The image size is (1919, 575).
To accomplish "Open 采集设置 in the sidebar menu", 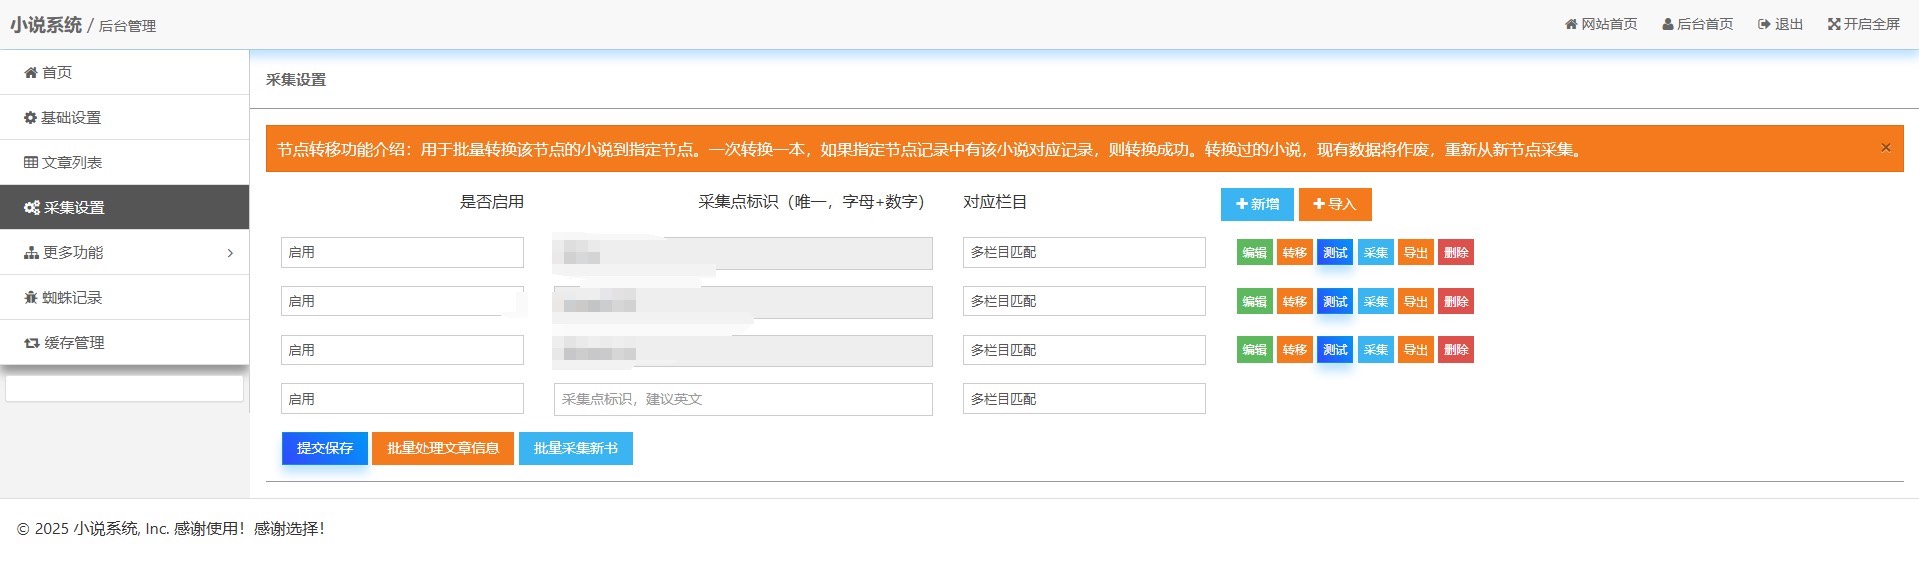I will pos(124,208).
